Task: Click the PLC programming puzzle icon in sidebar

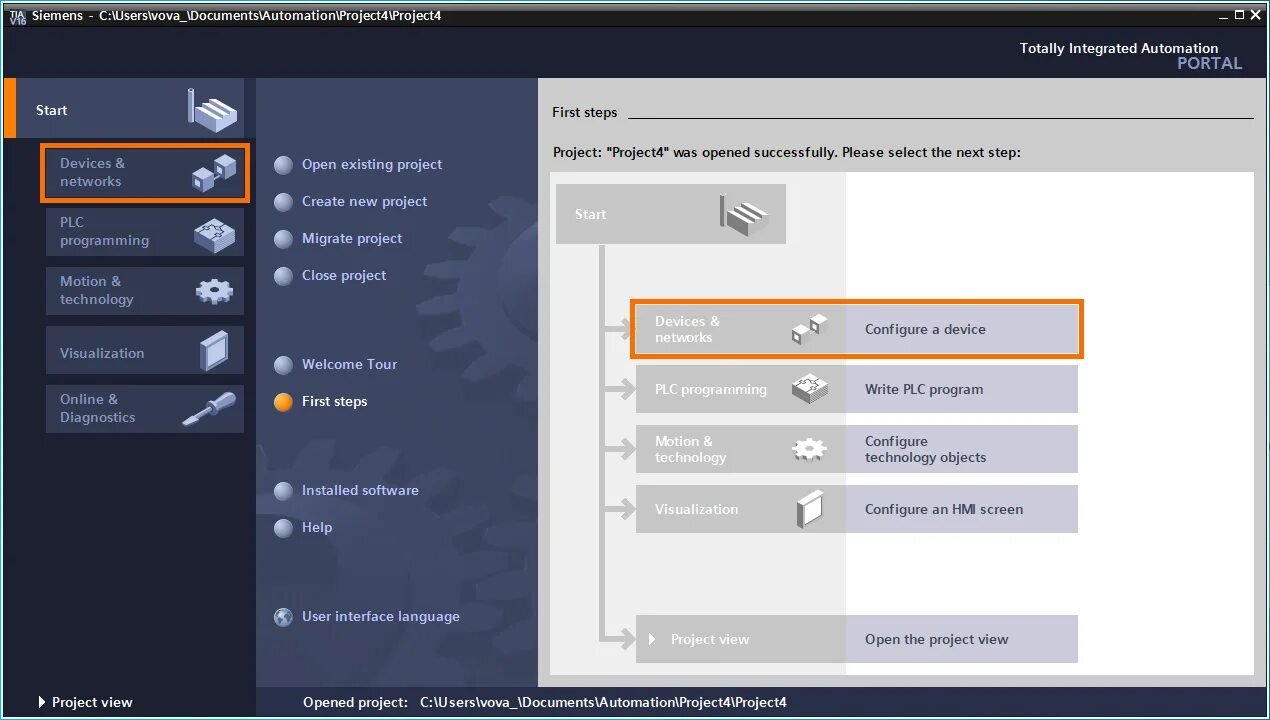Action: (x=215, y=233)
